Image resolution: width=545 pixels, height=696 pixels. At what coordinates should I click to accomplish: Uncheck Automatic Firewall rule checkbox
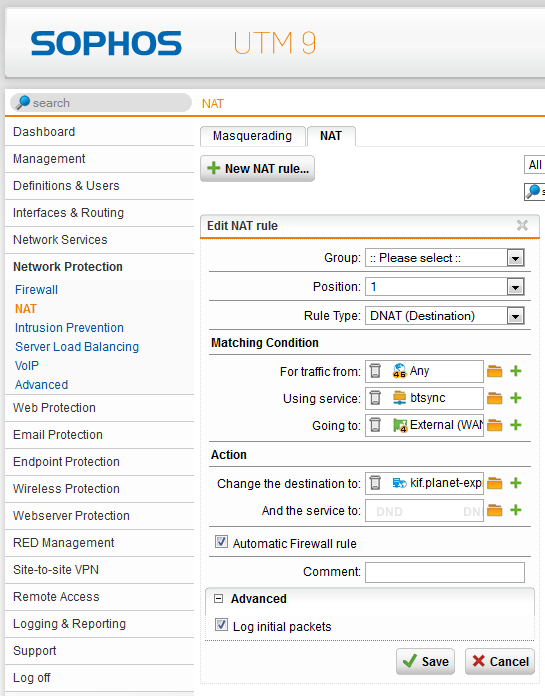[221, 542]
